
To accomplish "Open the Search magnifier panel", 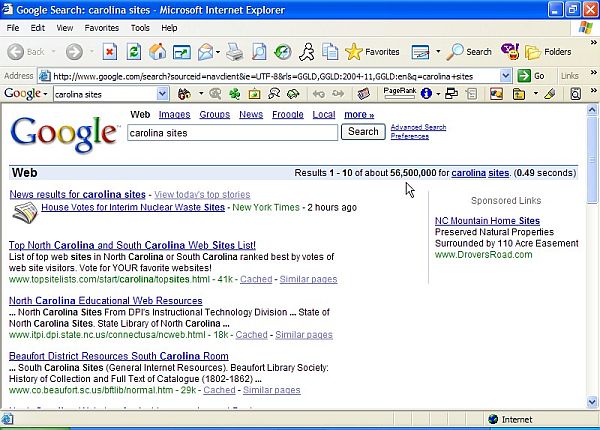I will tap(469, 52).
